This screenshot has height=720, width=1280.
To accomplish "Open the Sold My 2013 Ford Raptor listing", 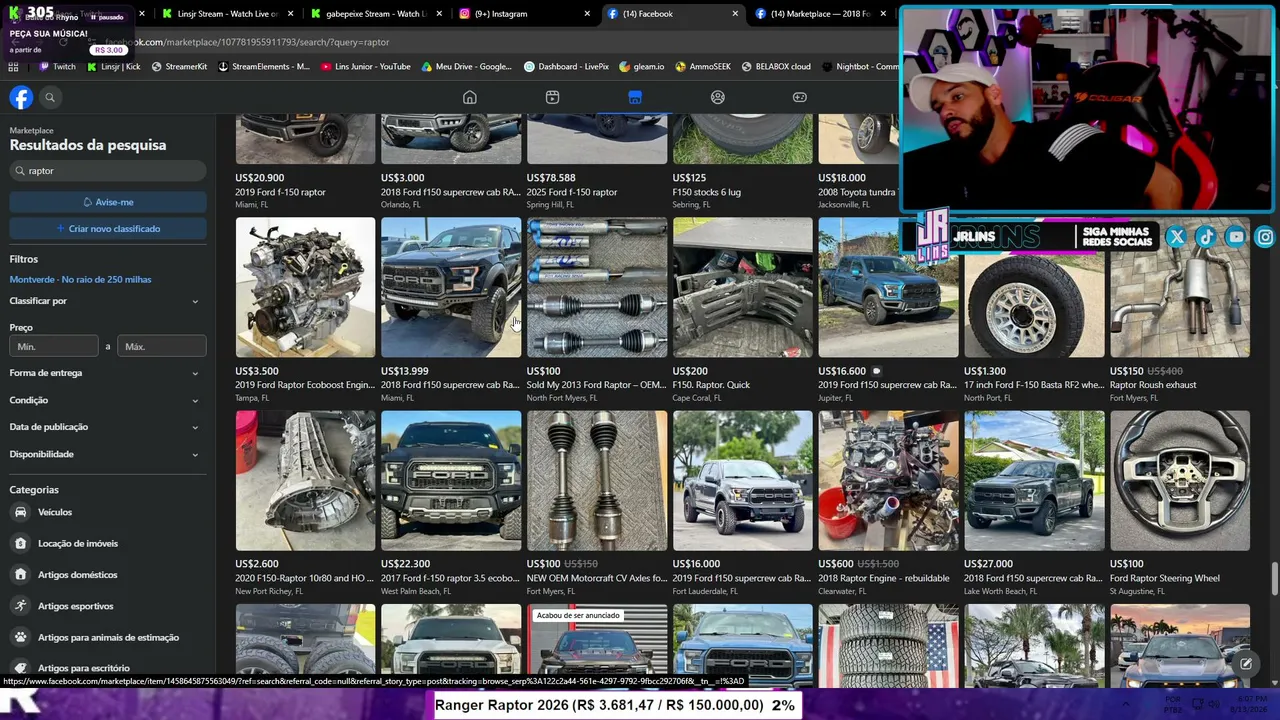I will pos(597,310).
